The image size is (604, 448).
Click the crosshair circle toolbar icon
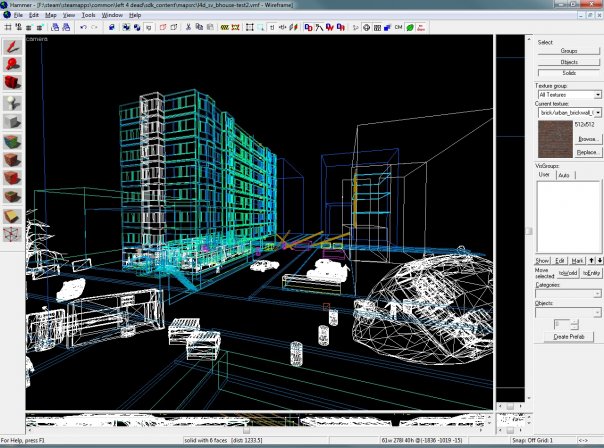point(366,27)
